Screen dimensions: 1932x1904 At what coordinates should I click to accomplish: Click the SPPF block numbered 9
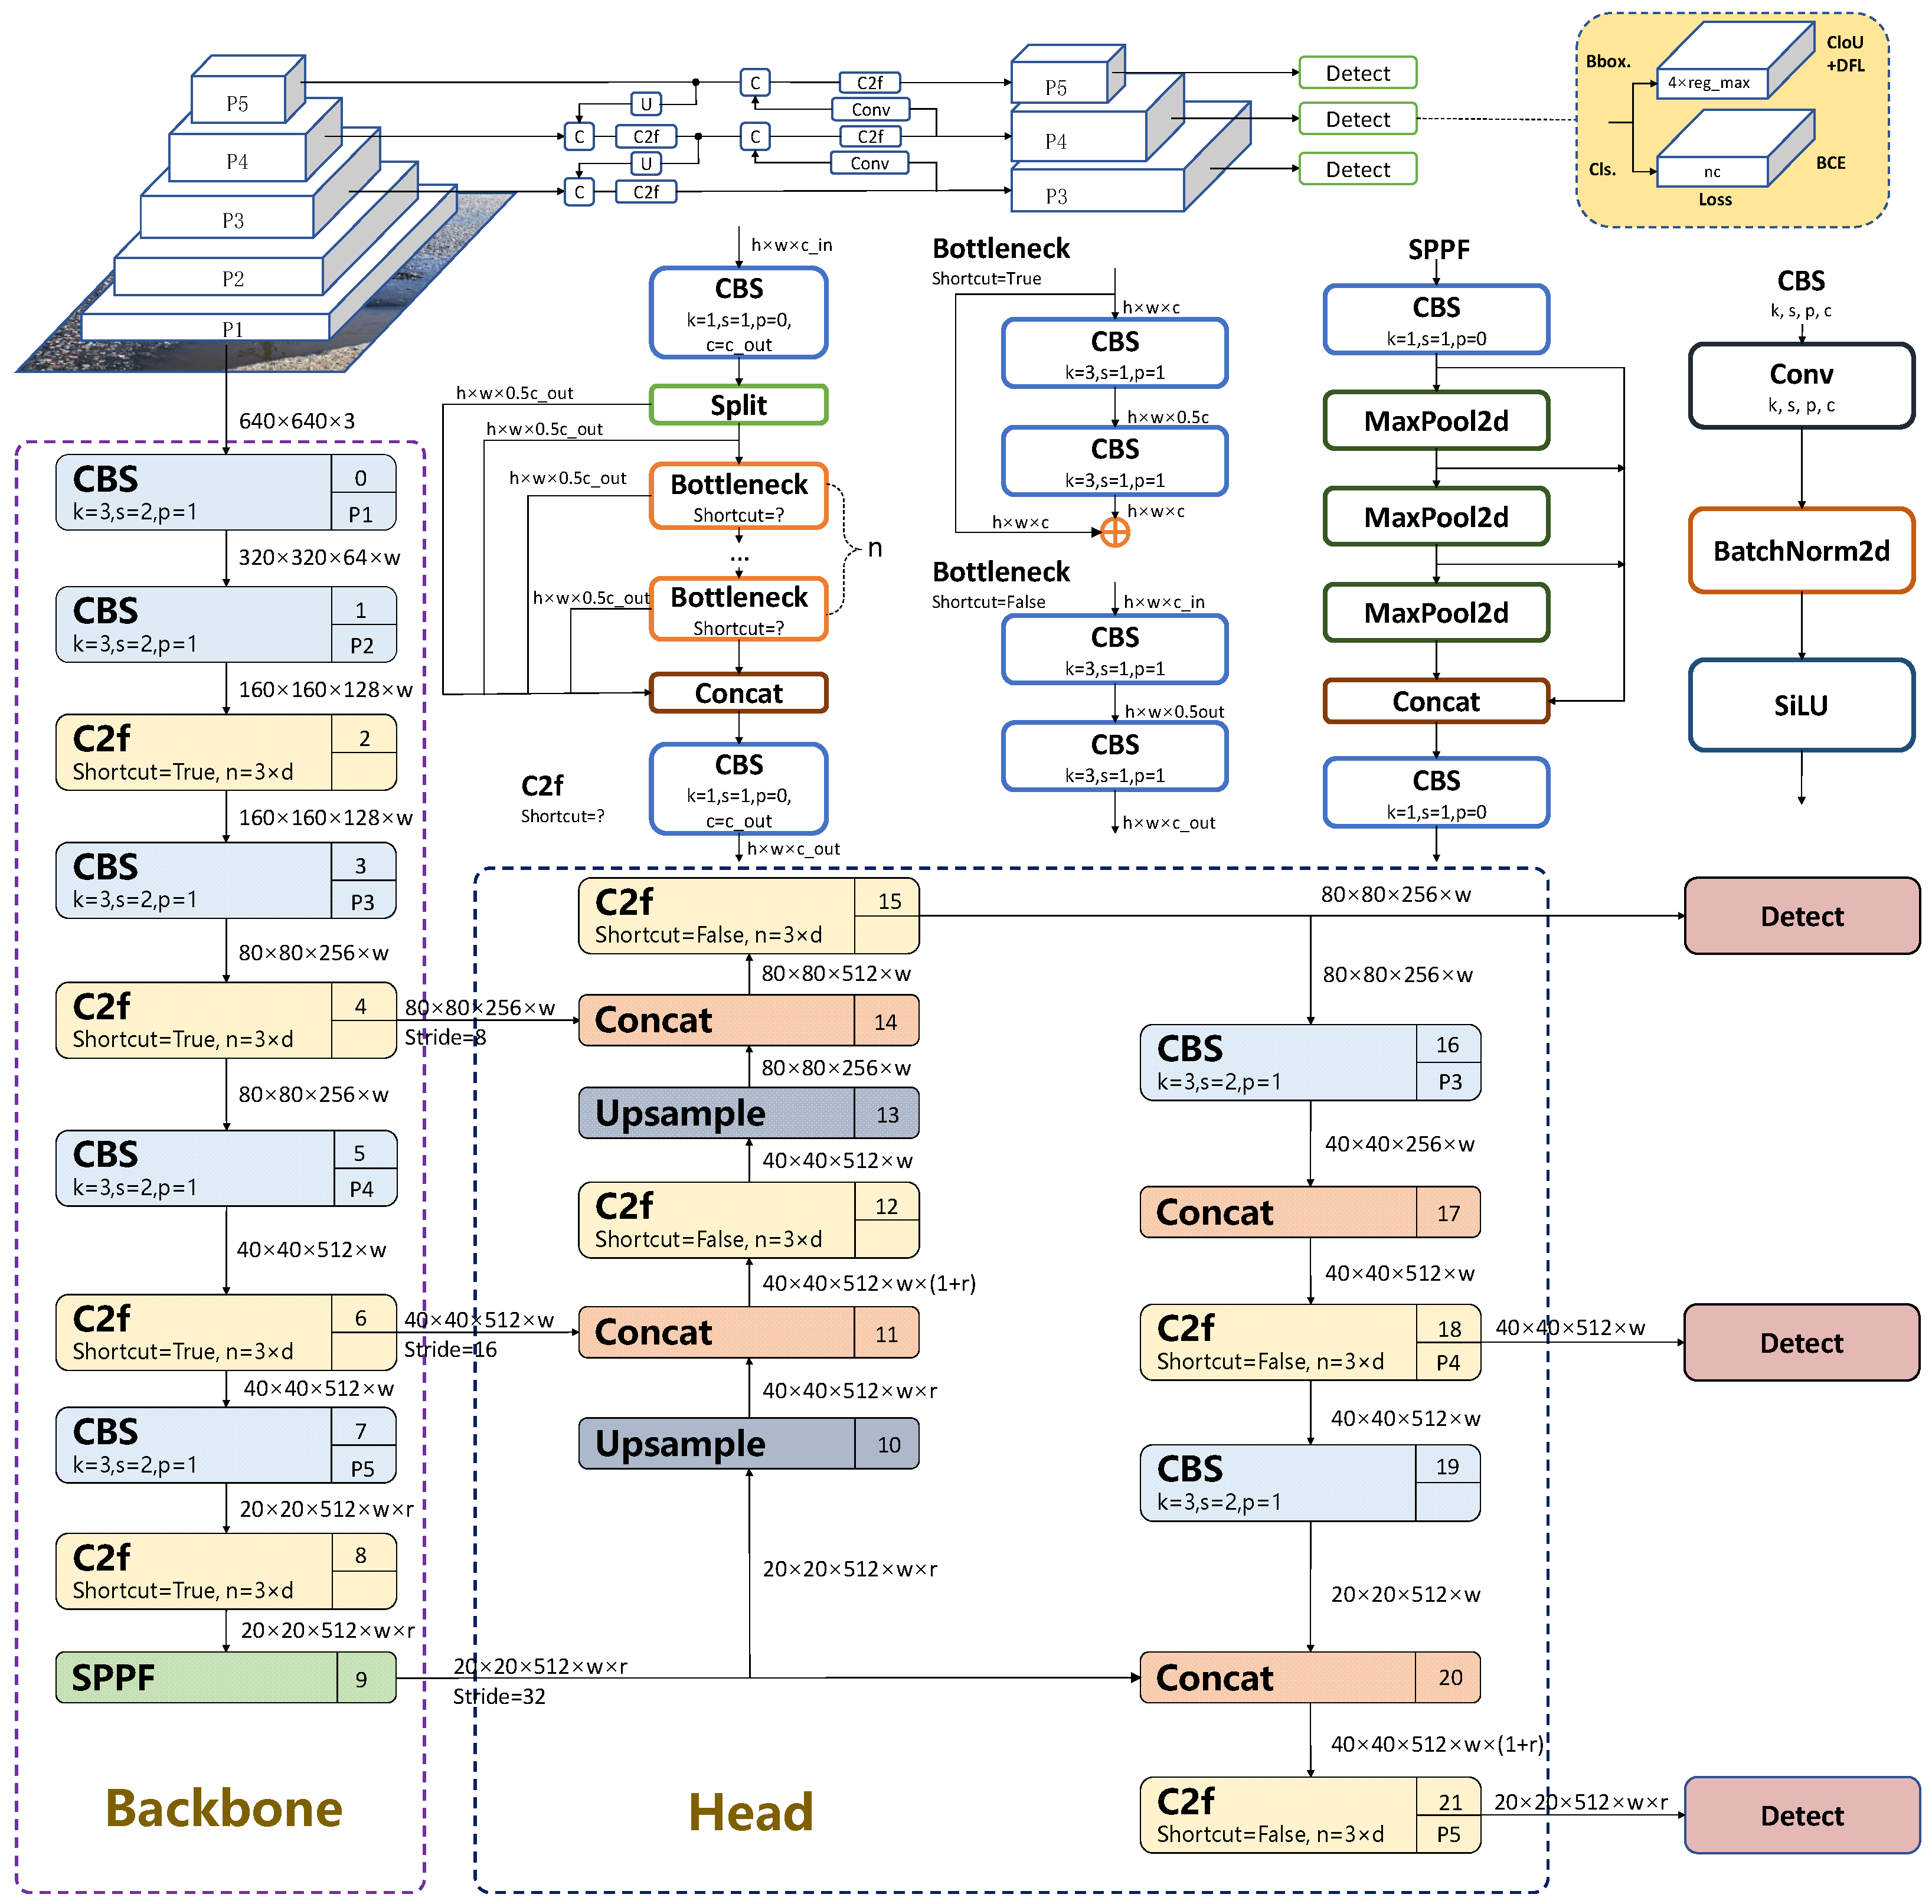(x=225, y=1677)
